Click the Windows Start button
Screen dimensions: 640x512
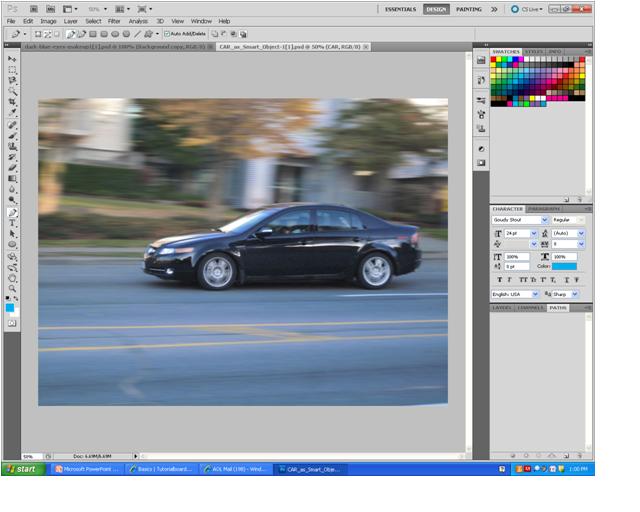pos(23,469)
